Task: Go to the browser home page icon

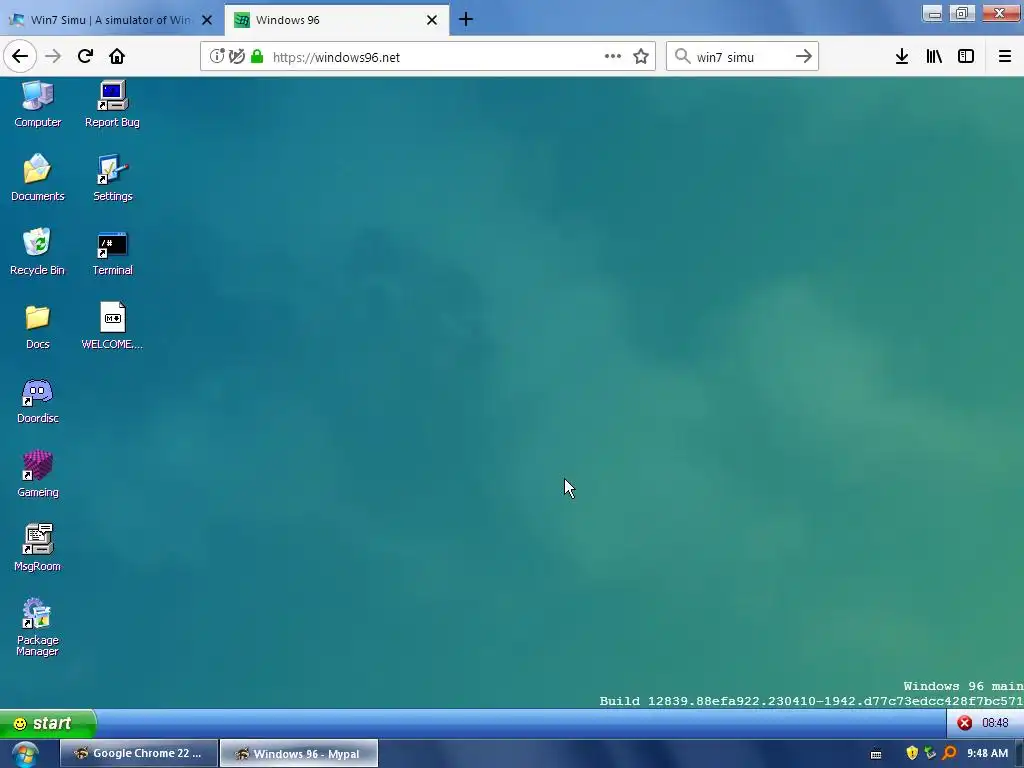Action: tap(117, 56)
